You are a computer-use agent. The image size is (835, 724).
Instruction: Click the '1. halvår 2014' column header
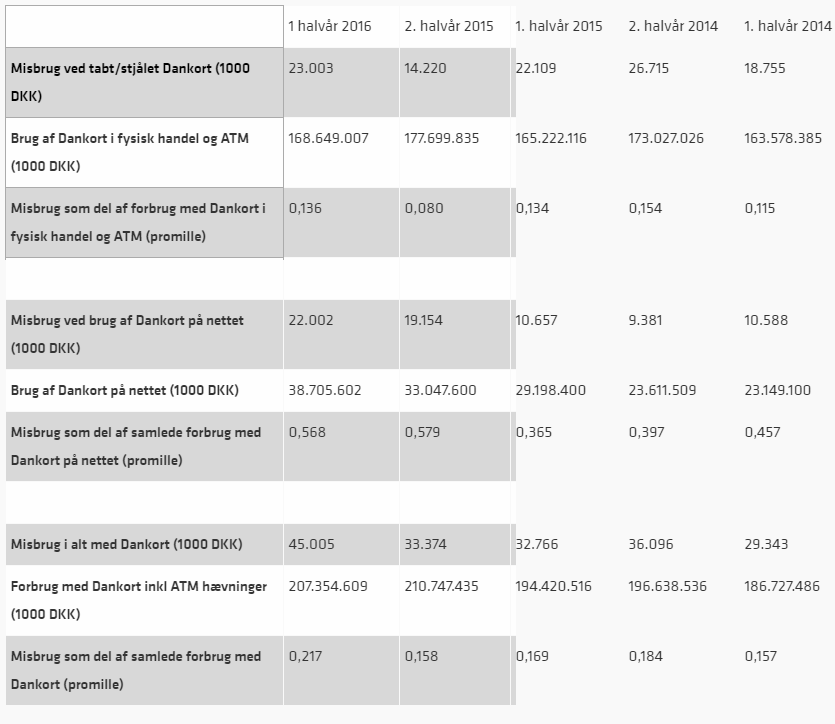coord(789,26)
